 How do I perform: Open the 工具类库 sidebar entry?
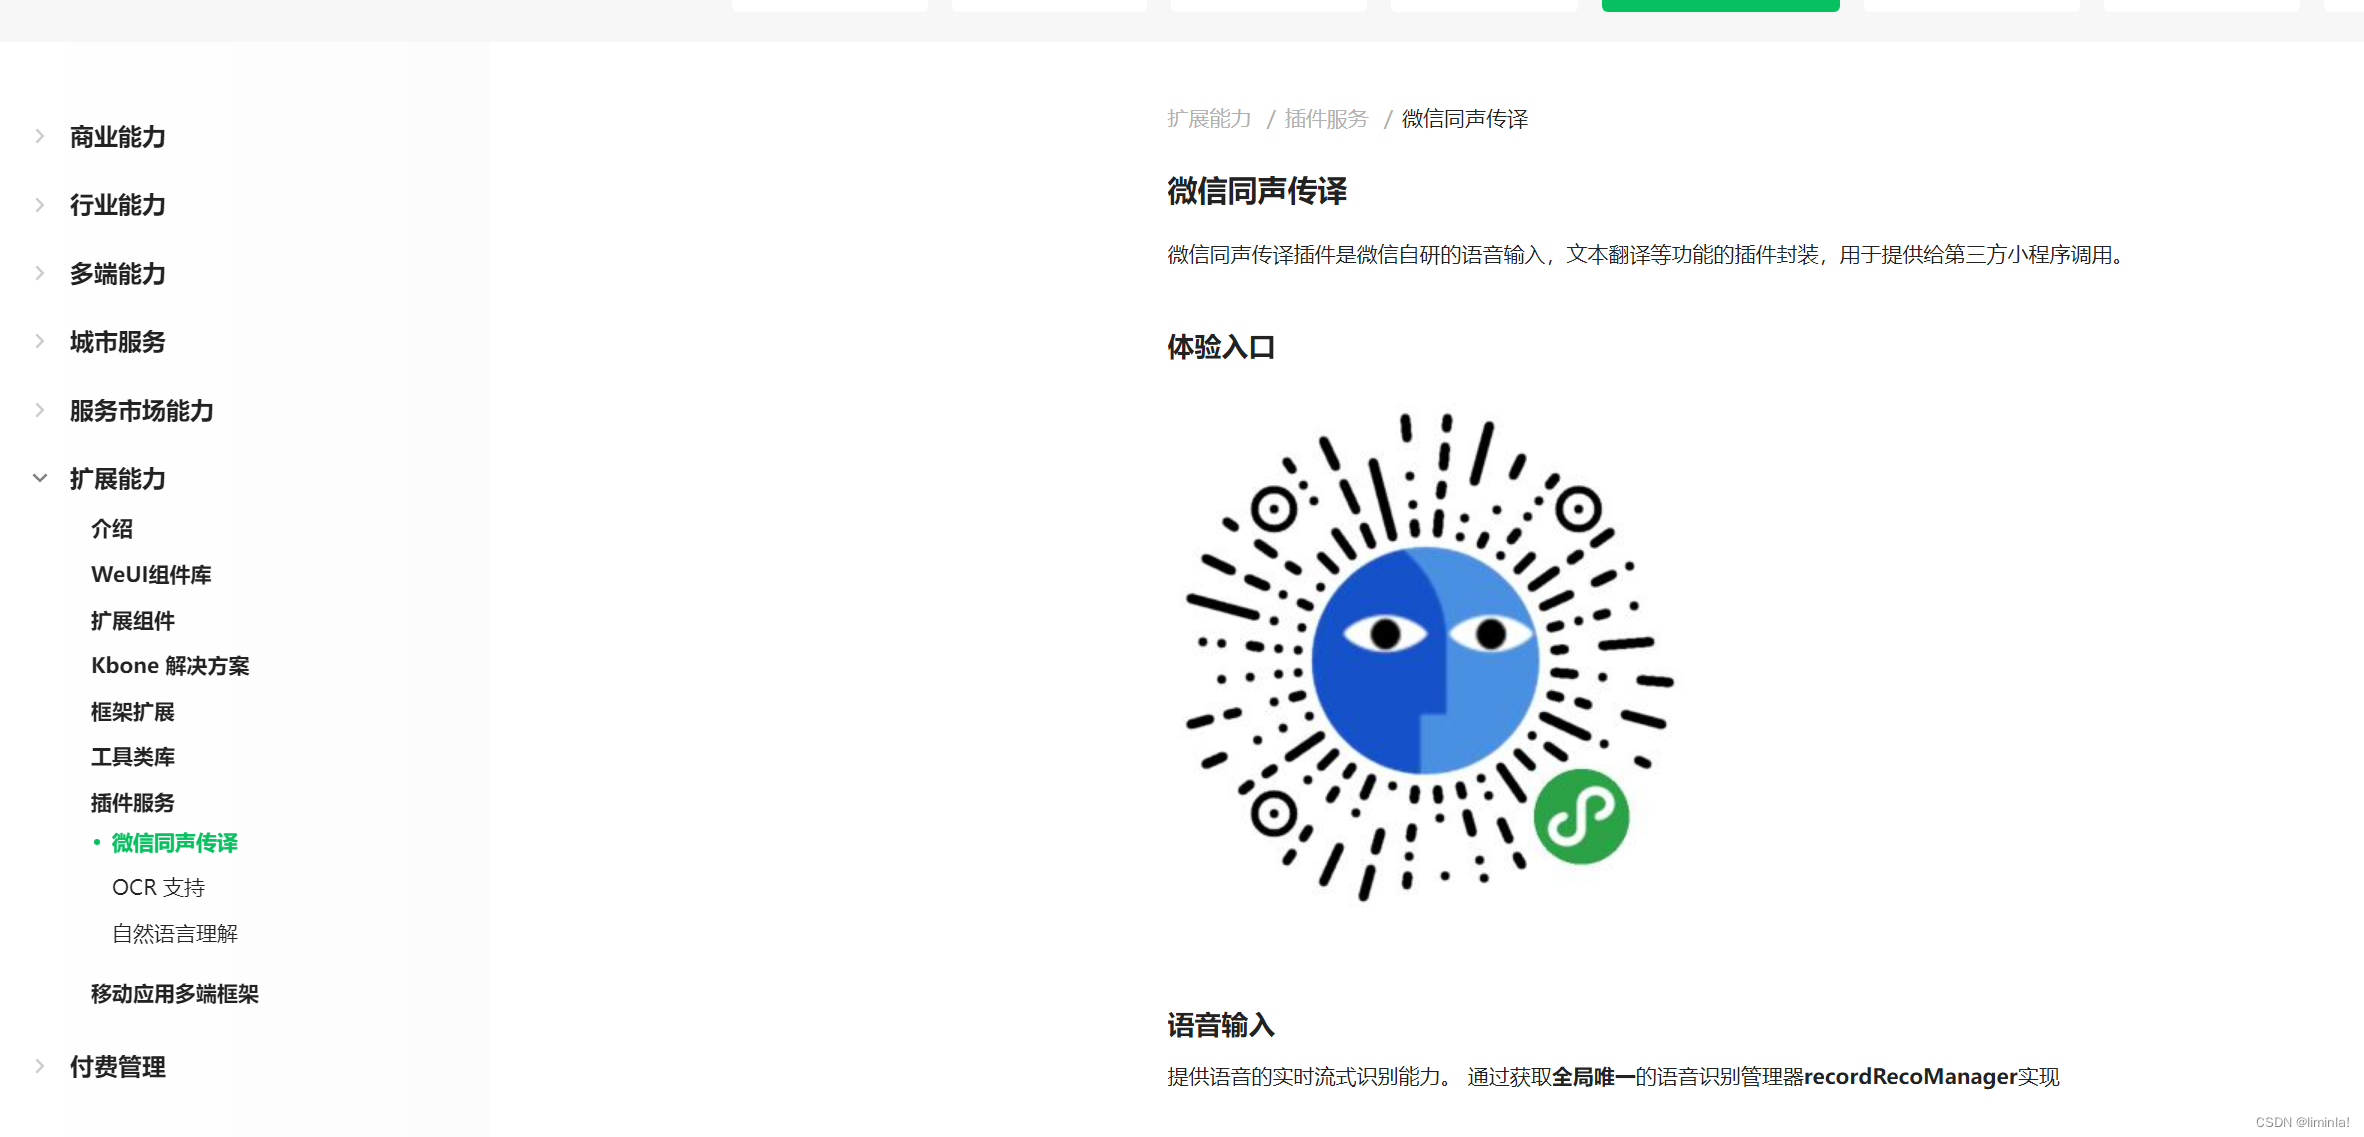[x=133, y=757]
